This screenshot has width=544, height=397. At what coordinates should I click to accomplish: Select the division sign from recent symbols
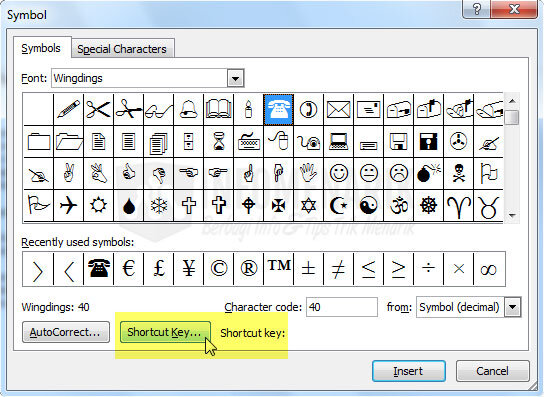tap(428, 269)
